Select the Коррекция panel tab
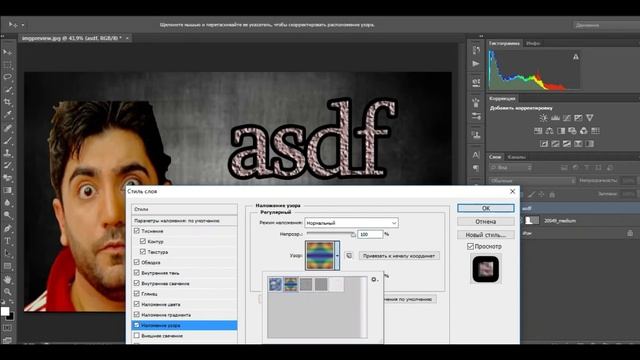 click(x=502, y=98)
